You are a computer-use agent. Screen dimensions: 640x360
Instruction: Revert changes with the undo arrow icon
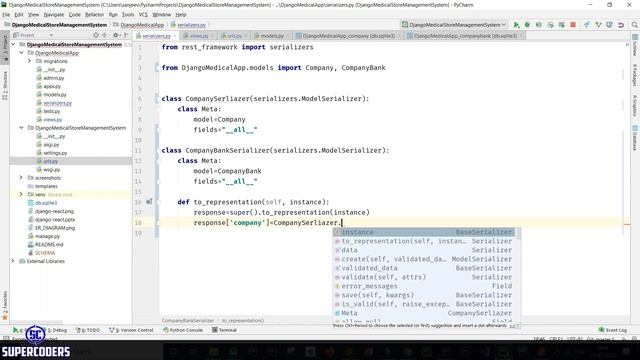(621, 25)
